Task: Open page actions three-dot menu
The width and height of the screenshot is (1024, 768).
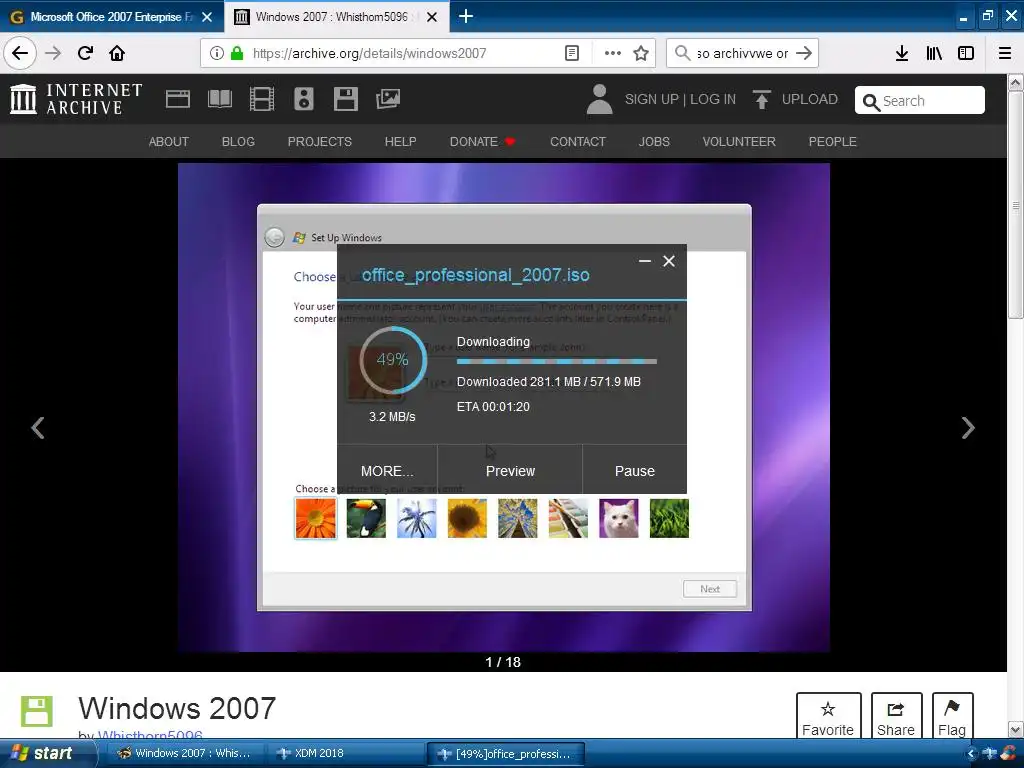Action: [x=613, y=54]
